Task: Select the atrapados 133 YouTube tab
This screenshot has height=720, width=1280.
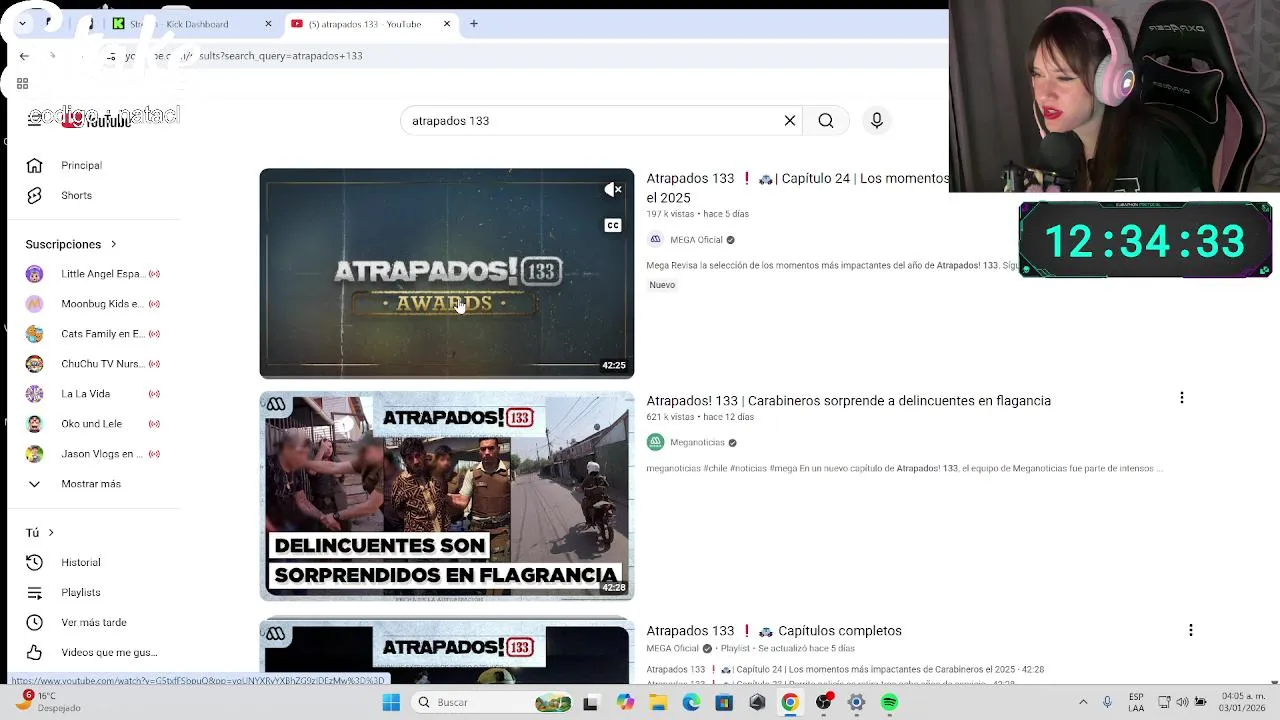Action: pos(369,24)
